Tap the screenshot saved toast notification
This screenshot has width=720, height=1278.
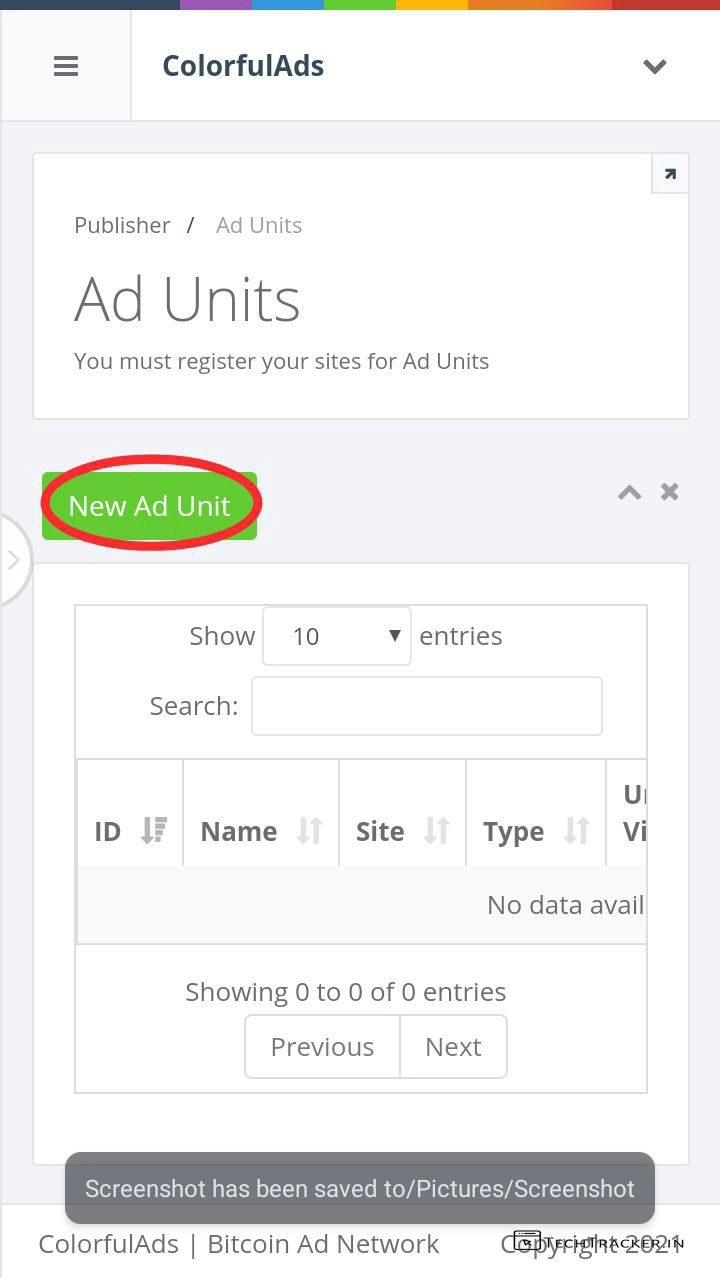360,1188
